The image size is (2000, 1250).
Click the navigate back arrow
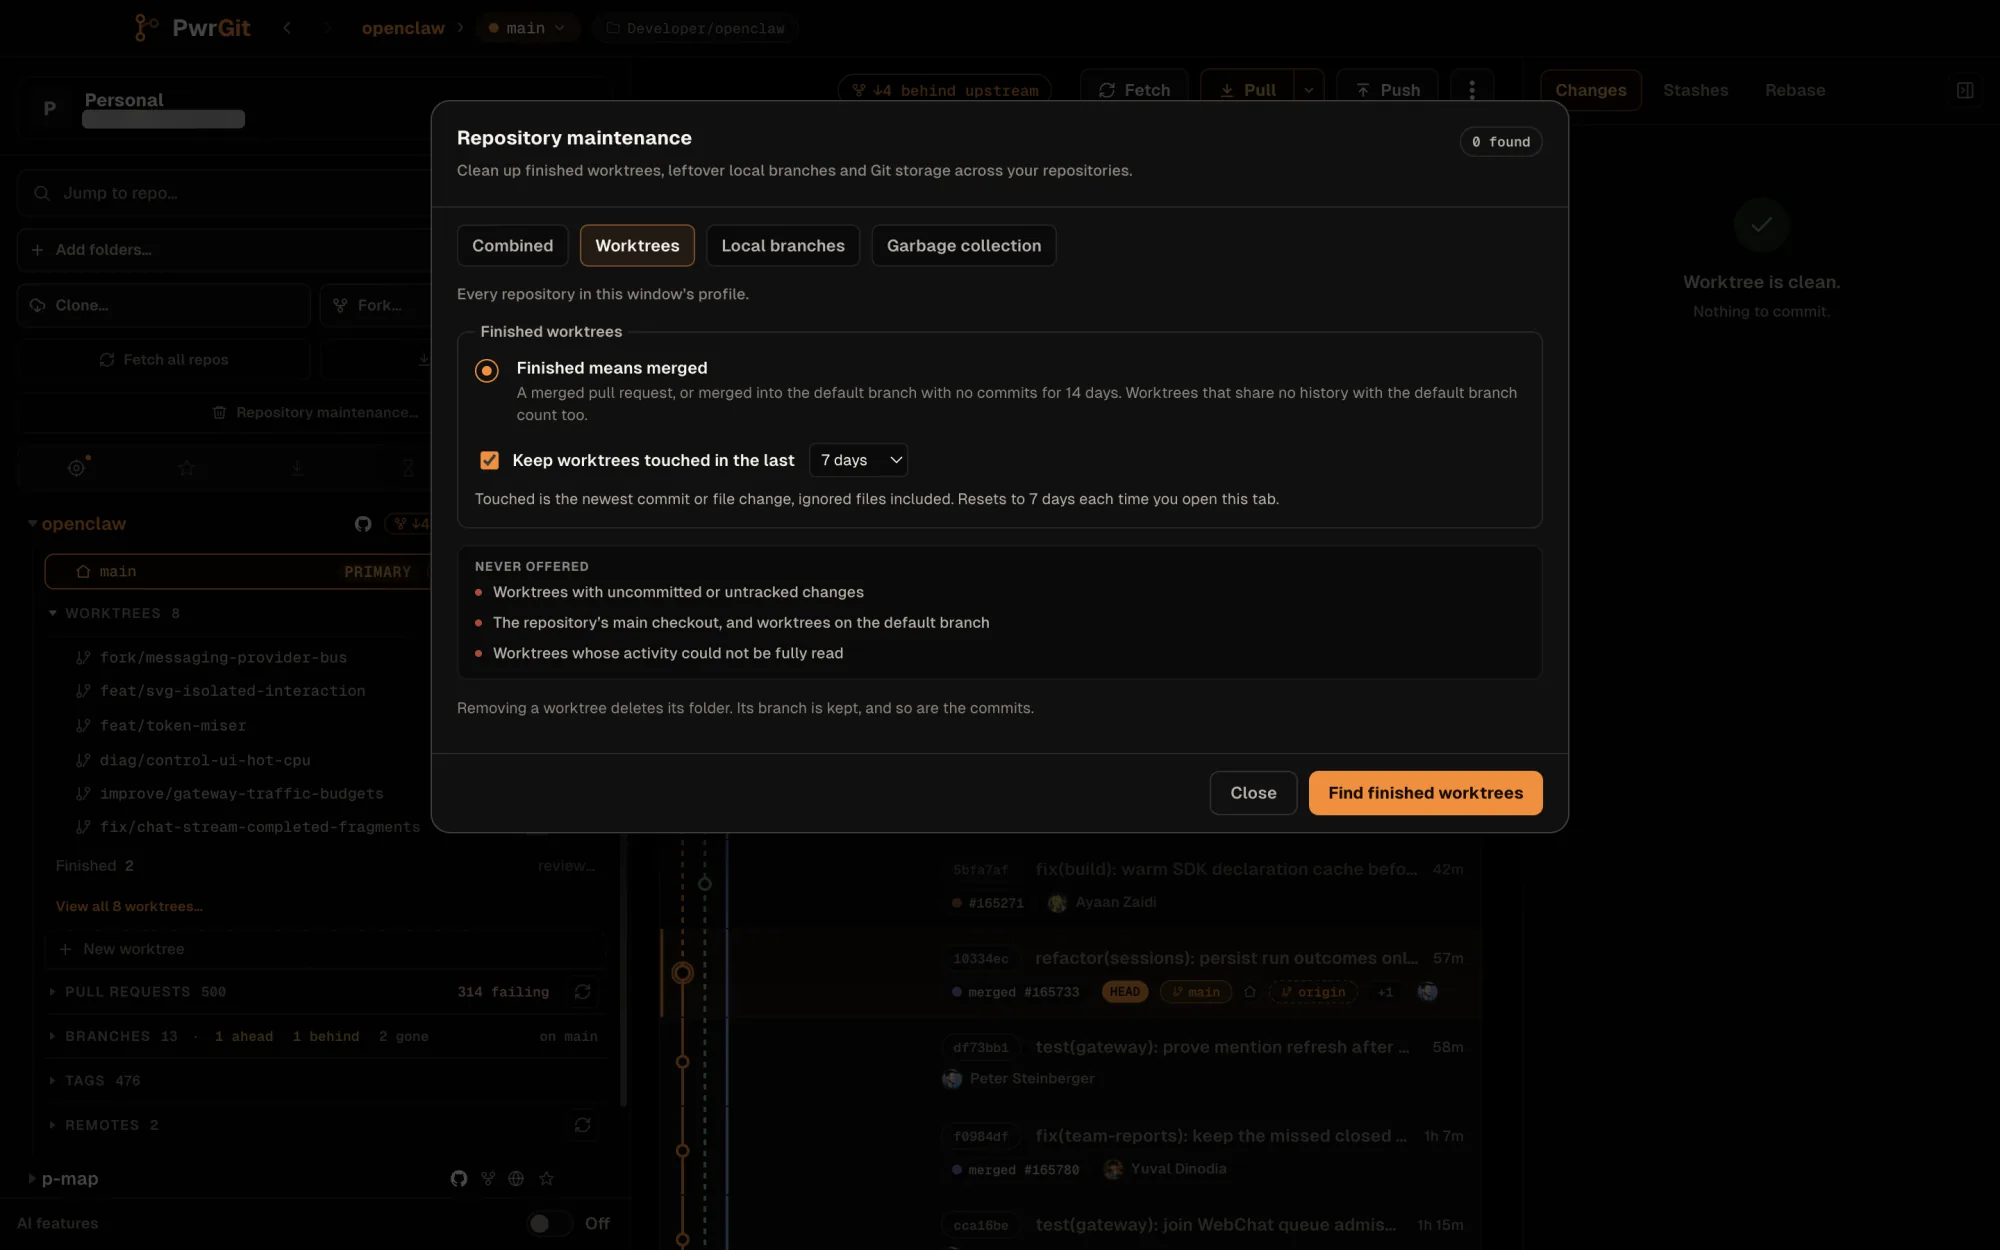287,28
